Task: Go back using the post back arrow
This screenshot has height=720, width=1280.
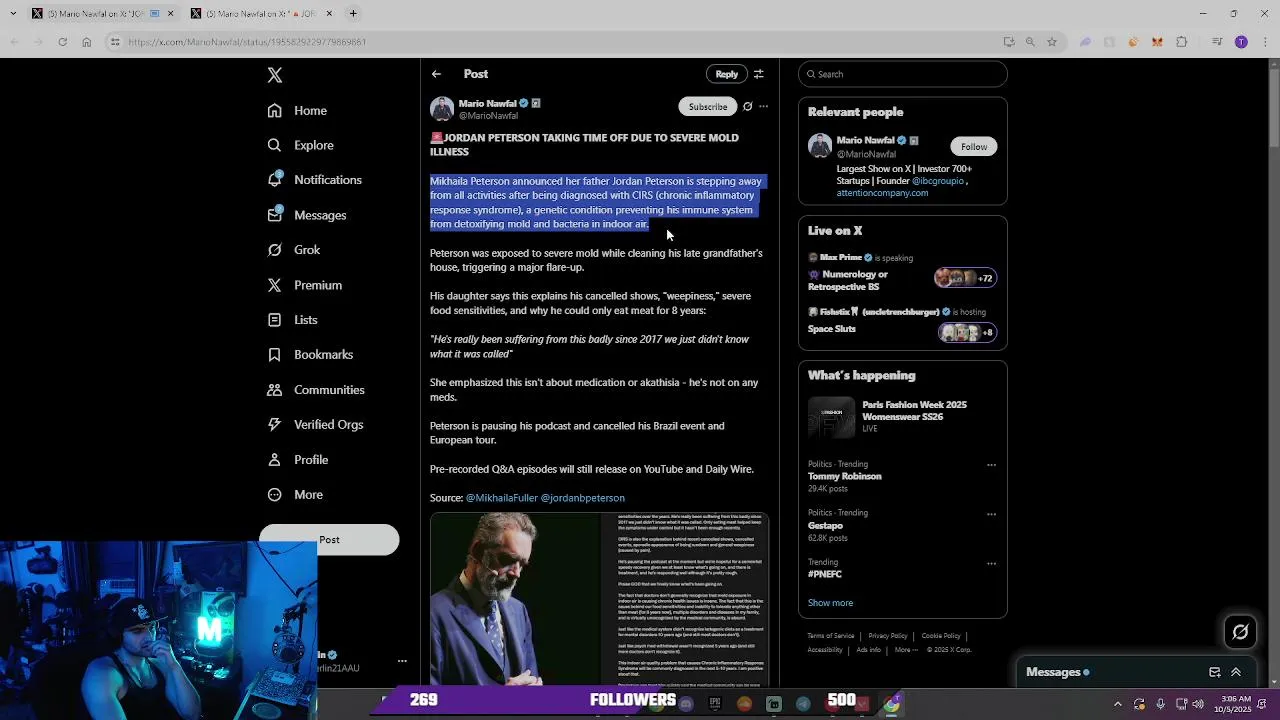Action: point(436,74)
